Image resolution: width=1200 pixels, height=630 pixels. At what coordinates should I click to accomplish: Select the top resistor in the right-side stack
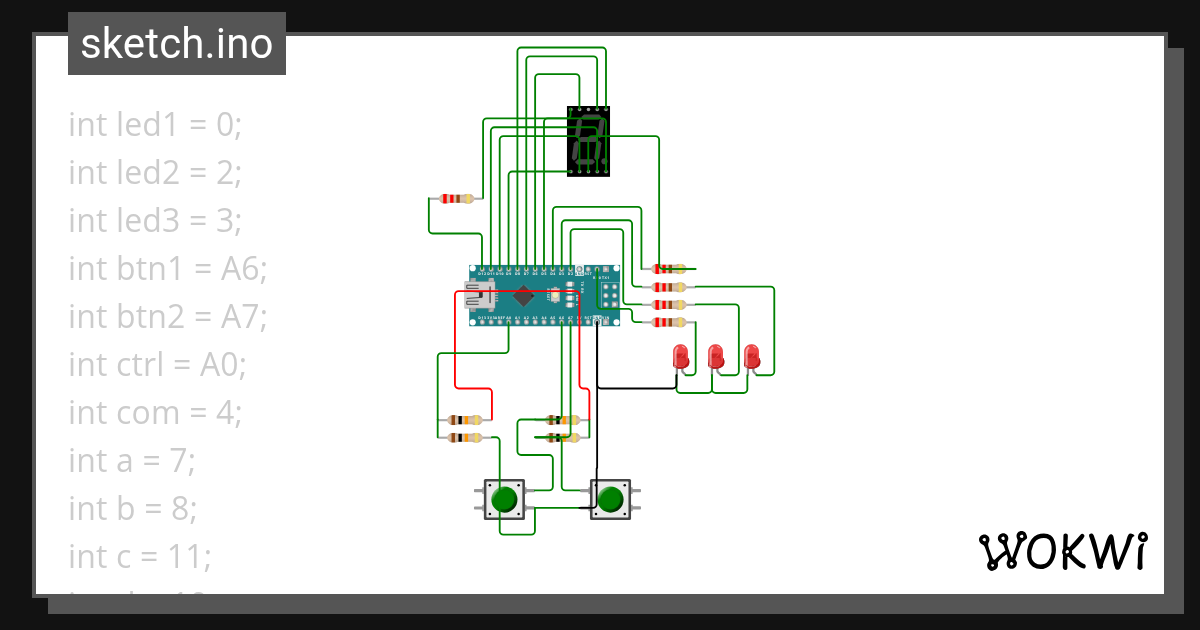pyautogui.click(x=668, y=268)
